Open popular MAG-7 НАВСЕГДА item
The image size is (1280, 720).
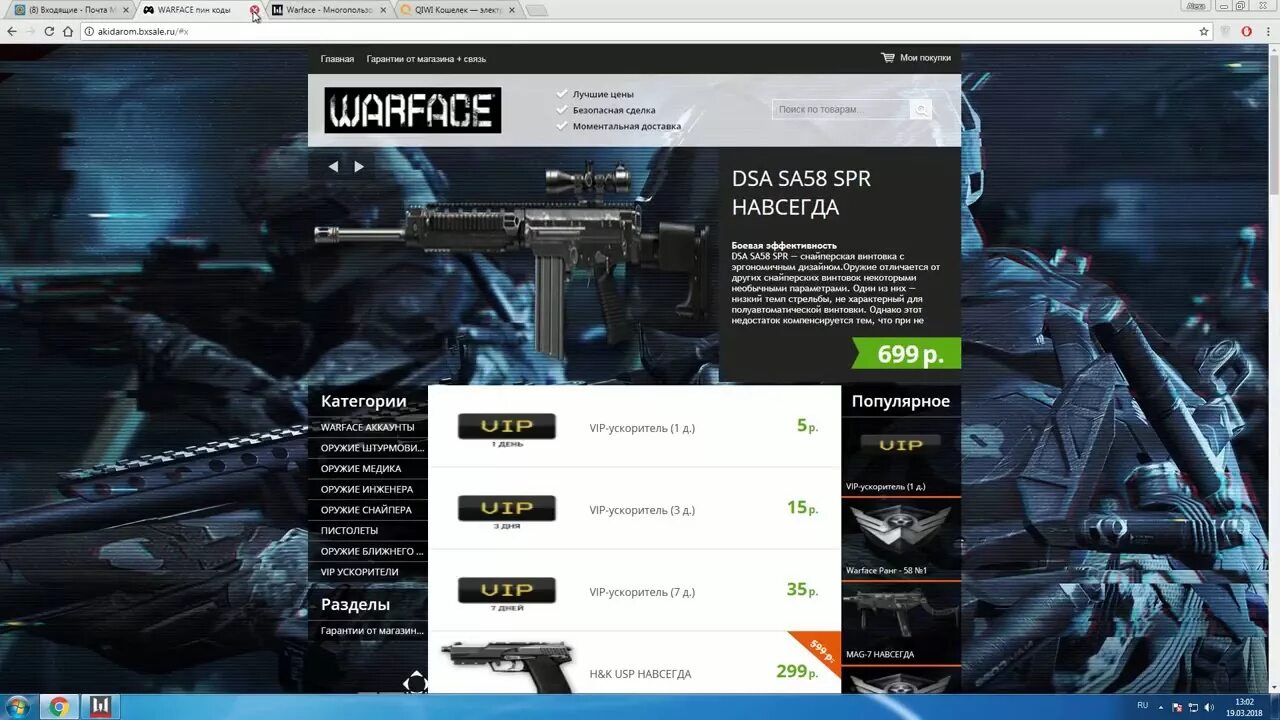coord(901,623)
